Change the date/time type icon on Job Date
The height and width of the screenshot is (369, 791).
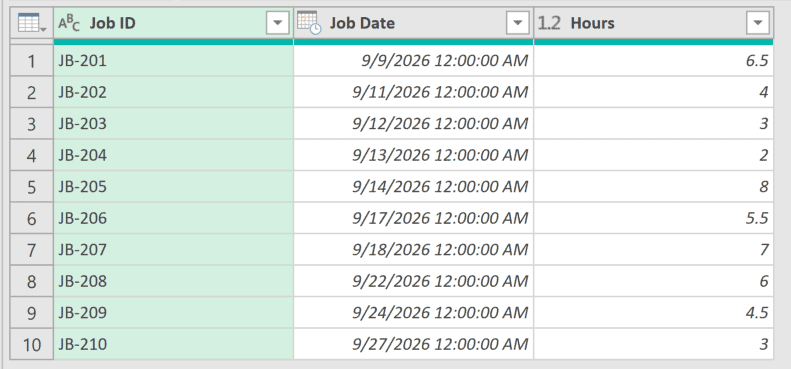click(309, 23)
